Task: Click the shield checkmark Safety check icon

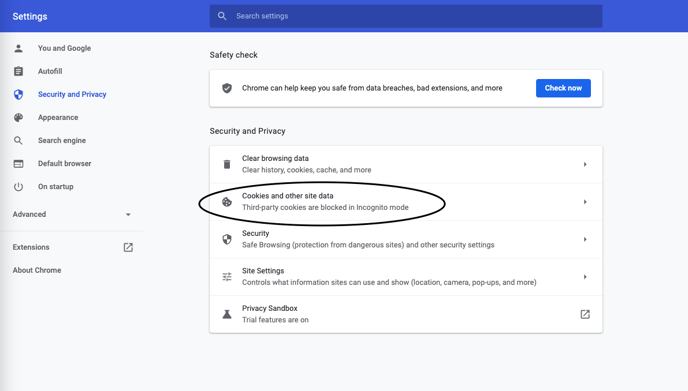Action: point(227,88)
